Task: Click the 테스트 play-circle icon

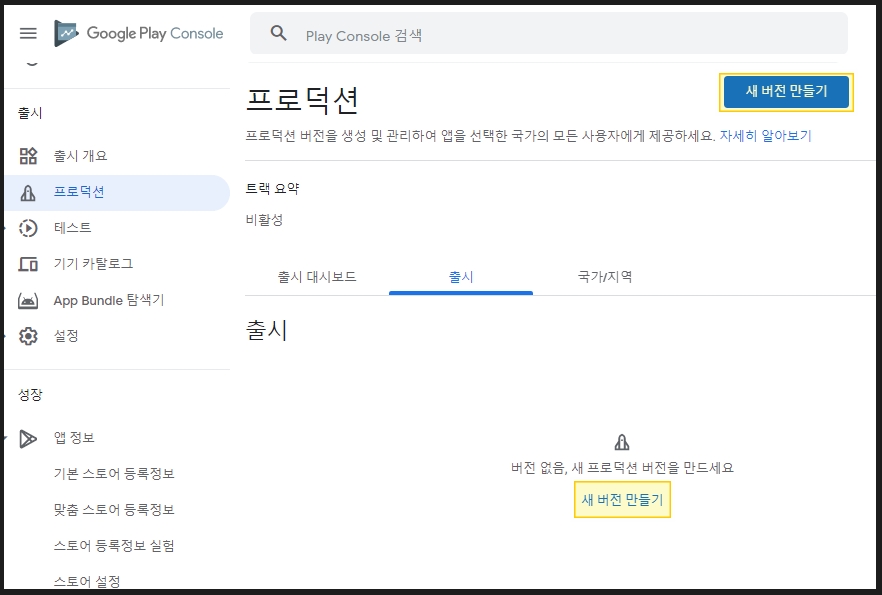Action: coord(28,228)
